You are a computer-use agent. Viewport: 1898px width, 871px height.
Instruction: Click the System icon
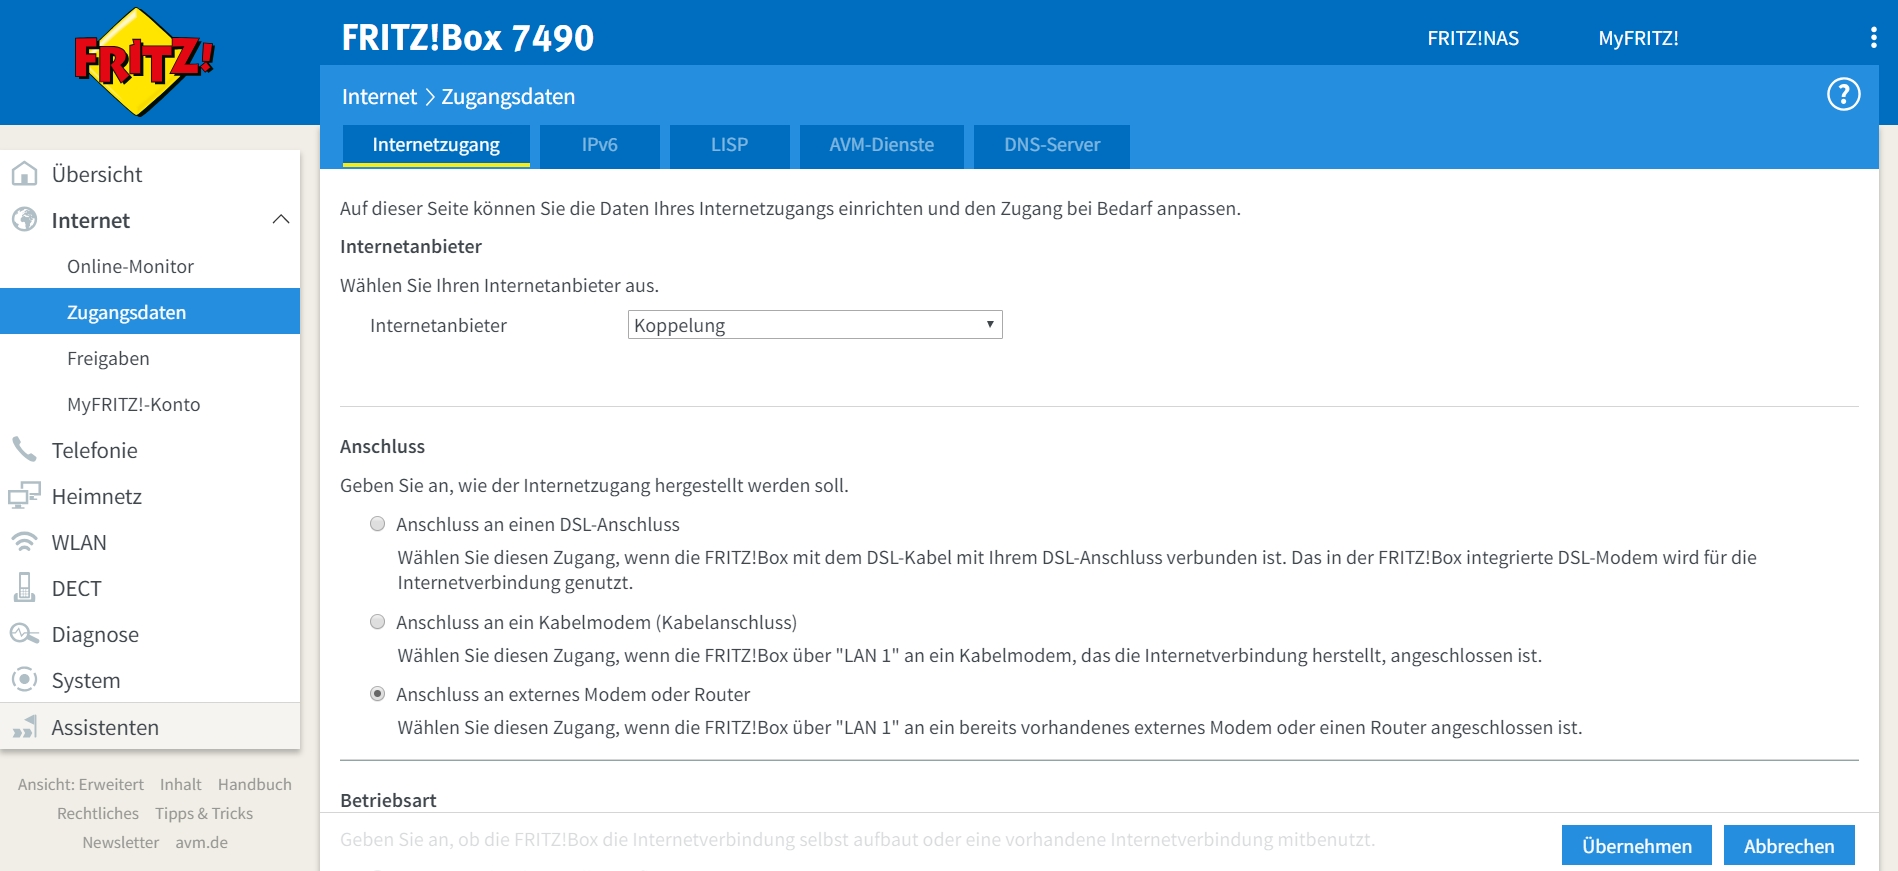point(24,680)
